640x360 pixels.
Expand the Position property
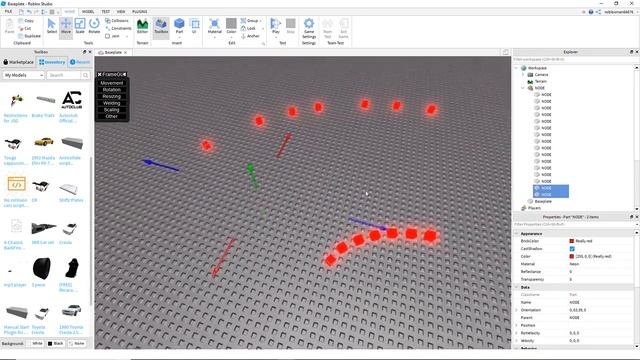click(x=516, y=325)
